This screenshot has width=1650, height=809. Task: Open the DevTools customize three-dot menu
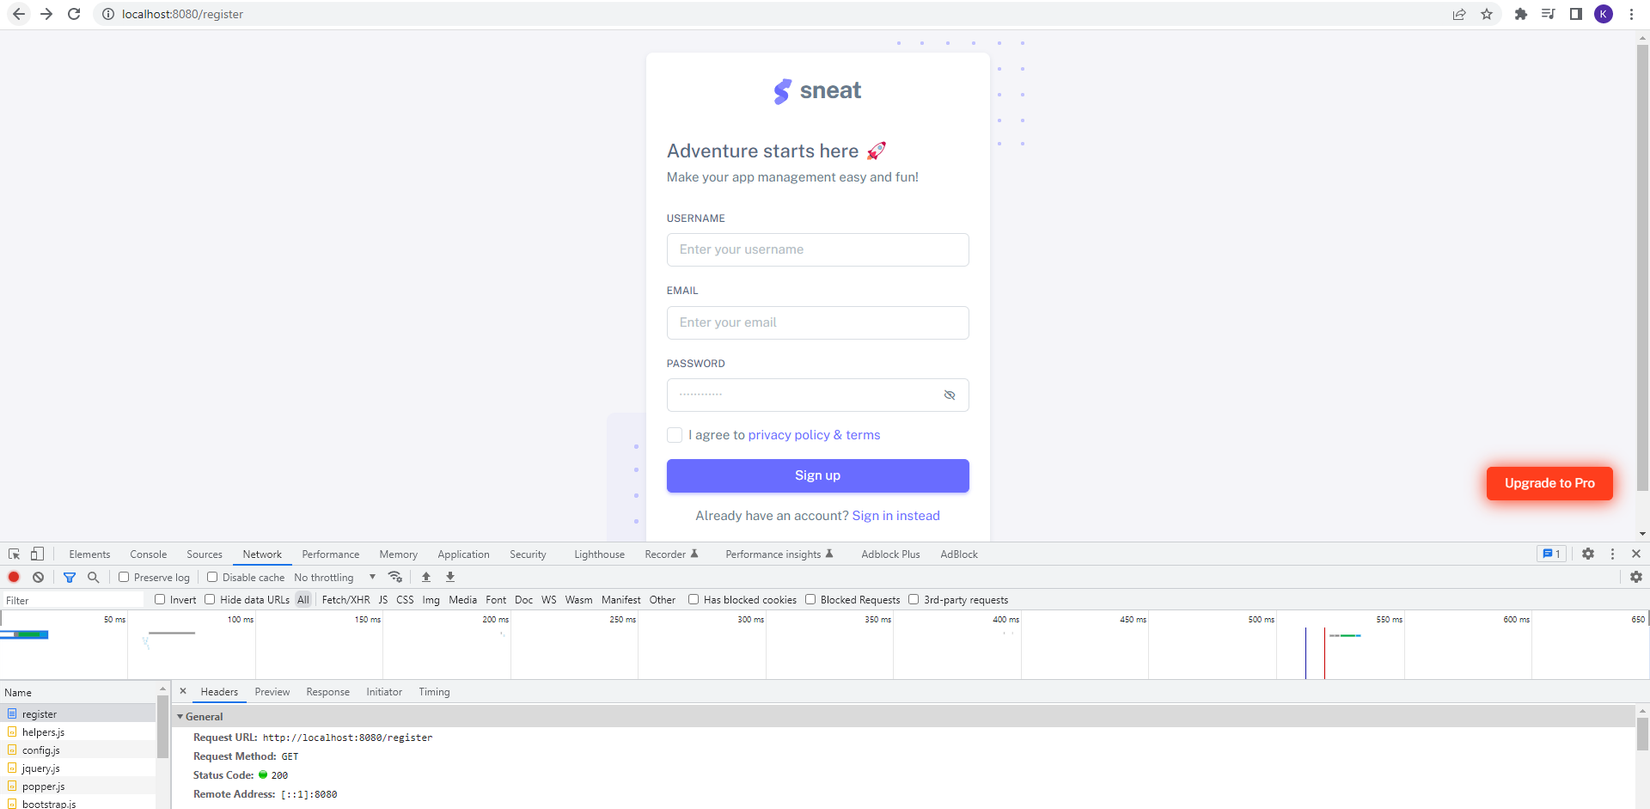click(x=1612, y=554)
